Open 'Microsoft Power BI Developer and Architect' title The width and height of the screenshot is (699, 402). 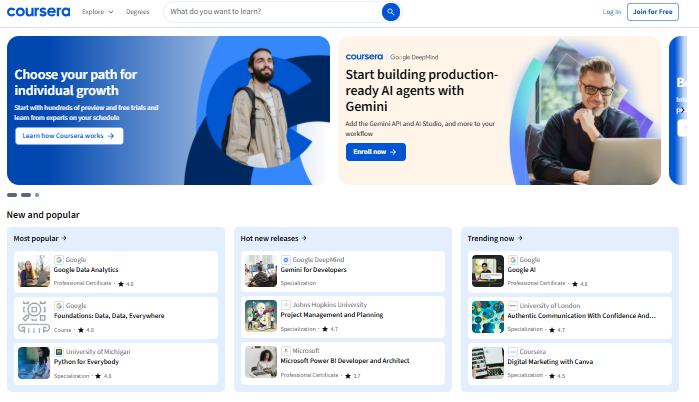click(x=345, y=361)
